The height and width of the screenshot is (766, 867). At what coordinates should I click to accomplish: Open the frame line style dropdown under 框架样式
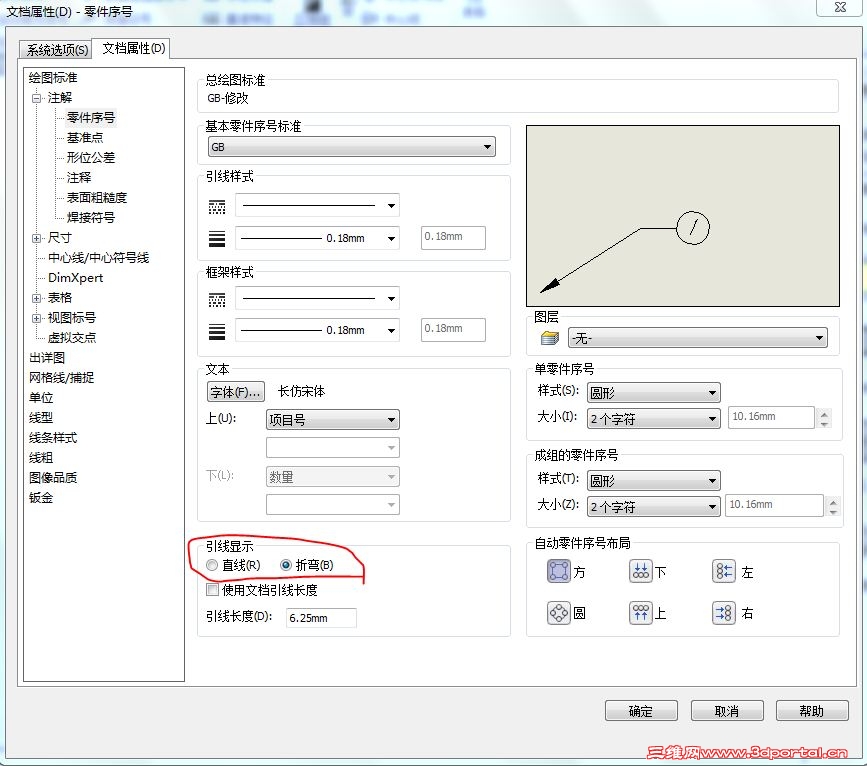[317, 298]
